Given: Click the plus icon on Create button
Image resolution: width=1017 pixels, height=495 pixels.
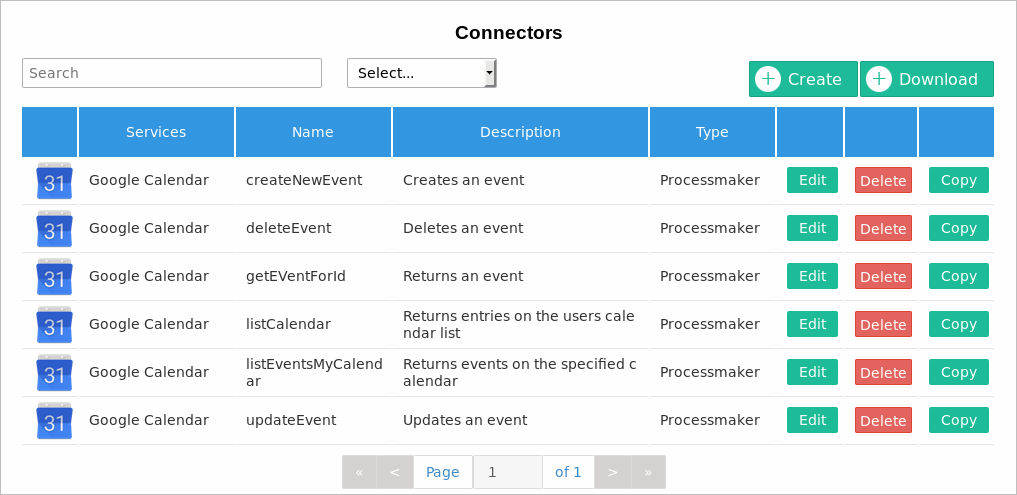Looking at the screenshot, I should pyautogui.click(x=768, y=80).
